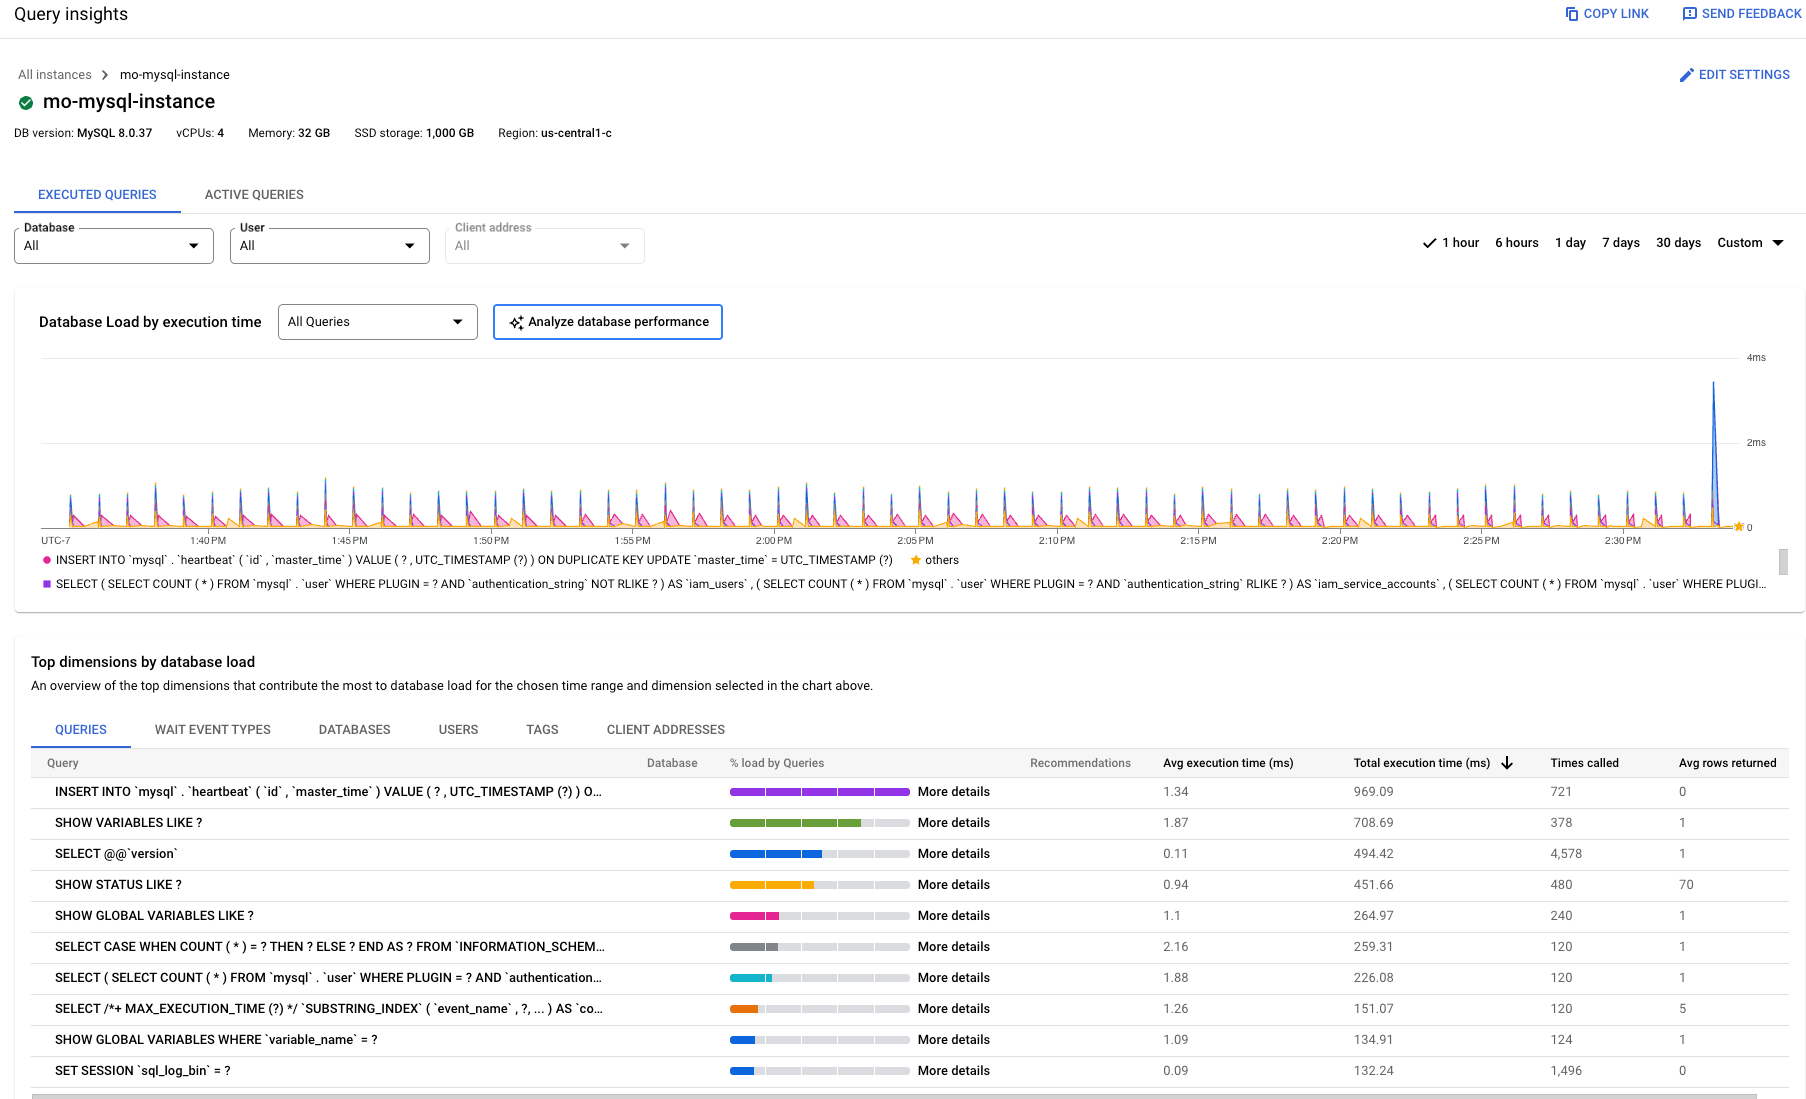The image size is (1806, 1099).
Task: Click the checkmark icon next to 1 hour
Action: click(1430, 242)
